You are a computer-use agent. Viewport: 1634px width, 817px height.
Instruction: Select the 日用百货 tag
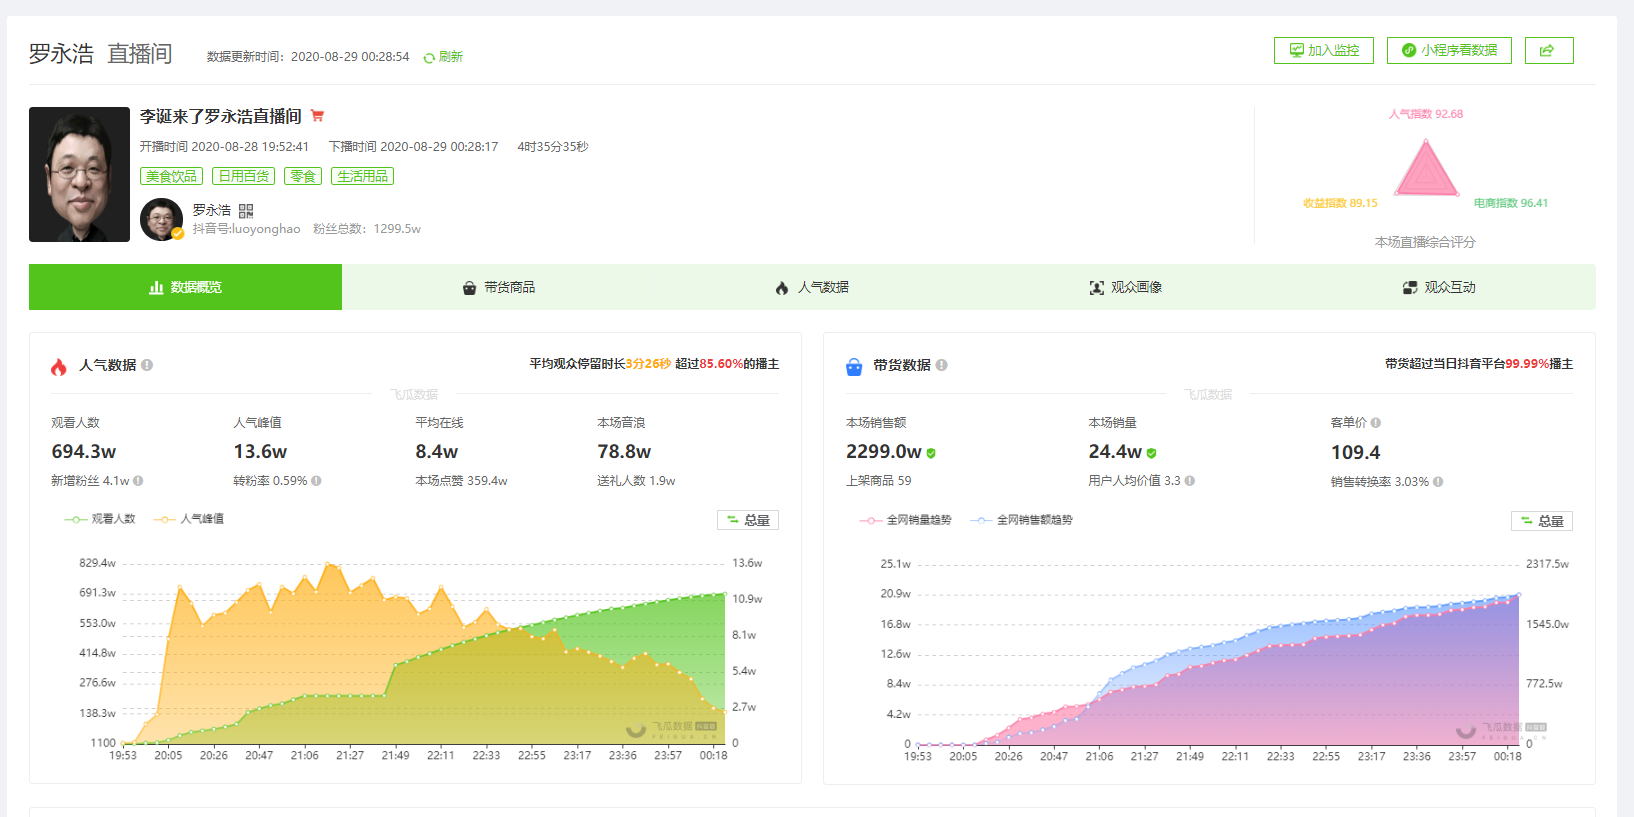[x=243, y=176]
